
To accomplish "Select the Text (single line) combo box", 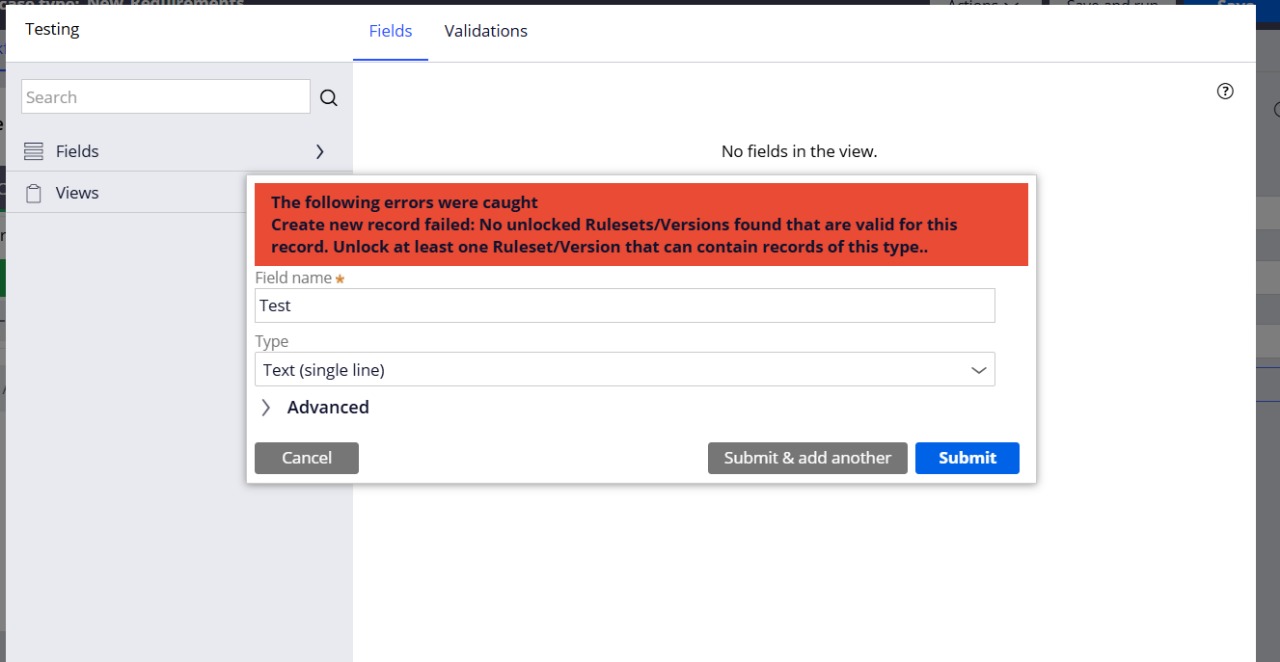I will tap(610, 370).
